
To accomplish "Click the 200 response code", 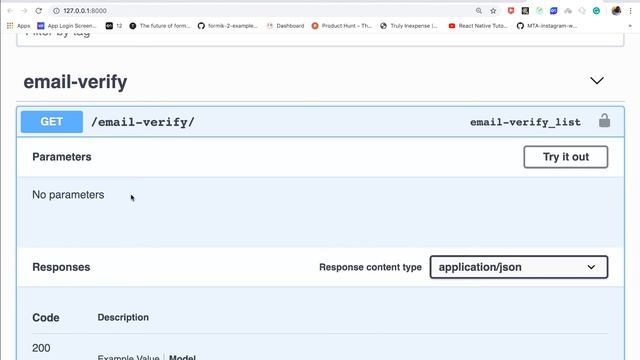I will click(x=41, y=348).
